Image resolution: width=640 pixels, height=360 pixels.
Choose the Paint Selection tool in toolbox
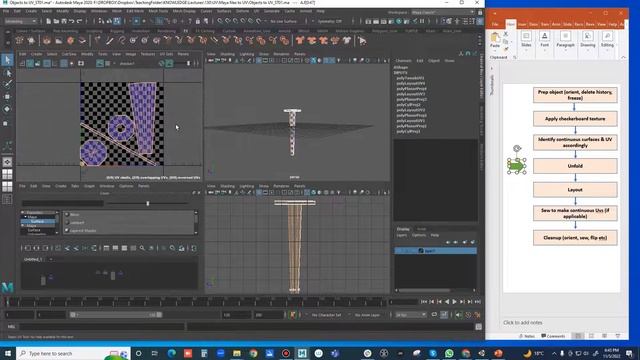tap(7, 84)
